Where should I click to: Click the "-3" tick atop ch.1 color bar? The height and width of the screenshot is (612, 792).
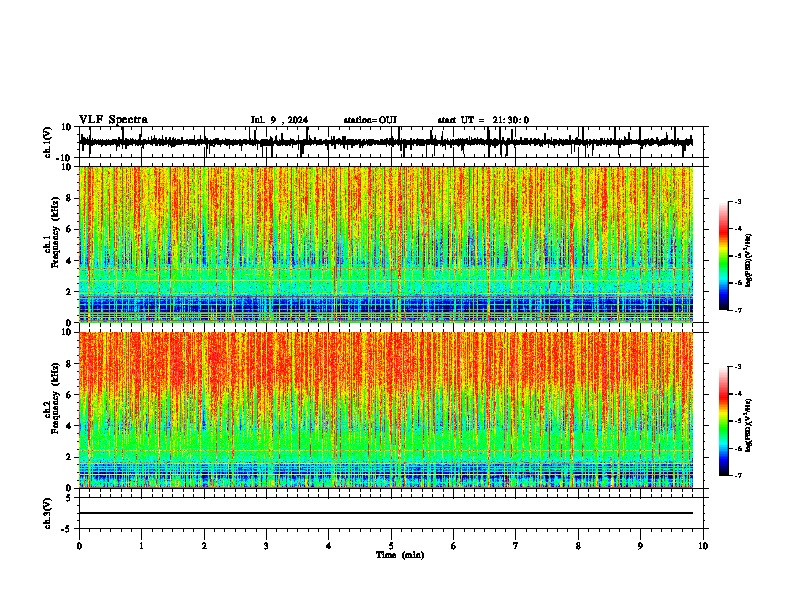pyautogui.click(x=737, y=201)
